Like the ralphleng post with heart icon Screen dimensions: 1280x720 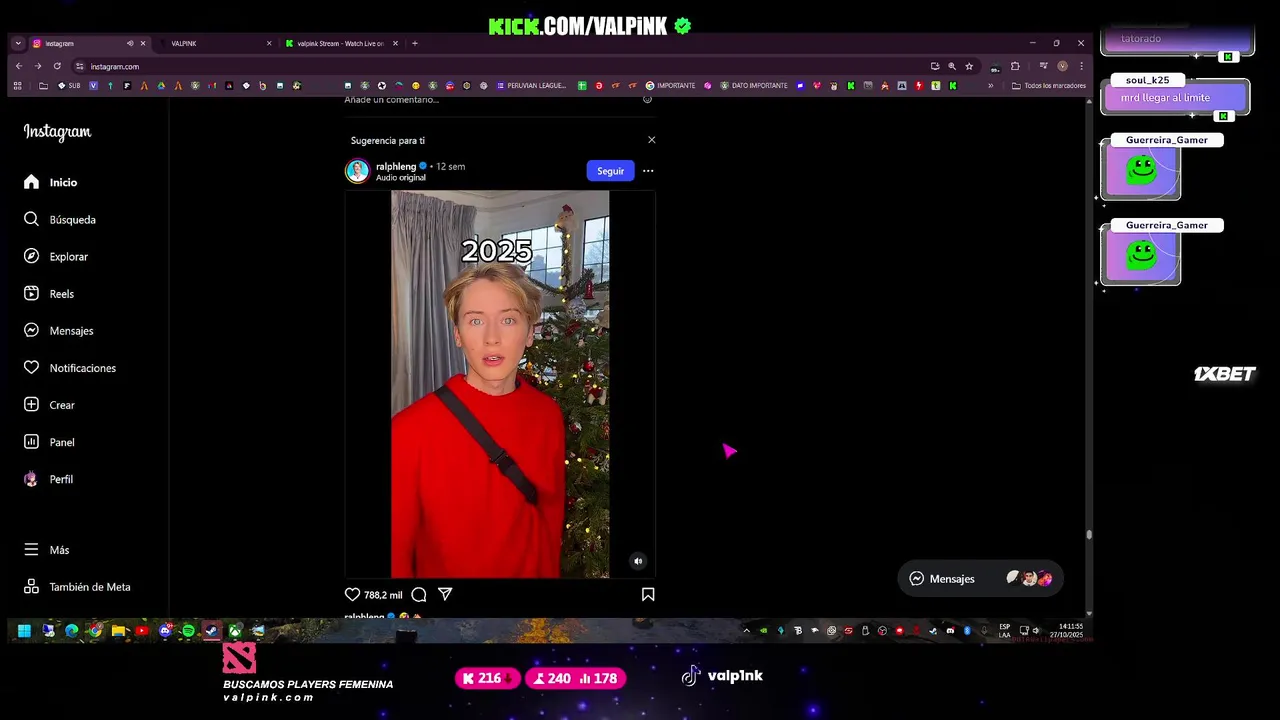pos(352,594)
